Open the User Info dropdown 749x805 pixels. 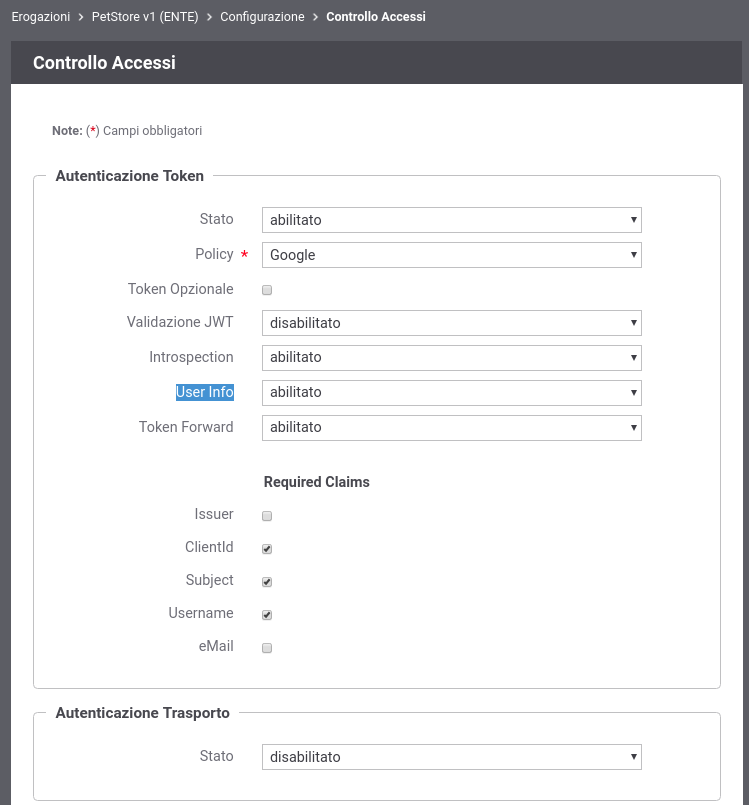[452, 392]
